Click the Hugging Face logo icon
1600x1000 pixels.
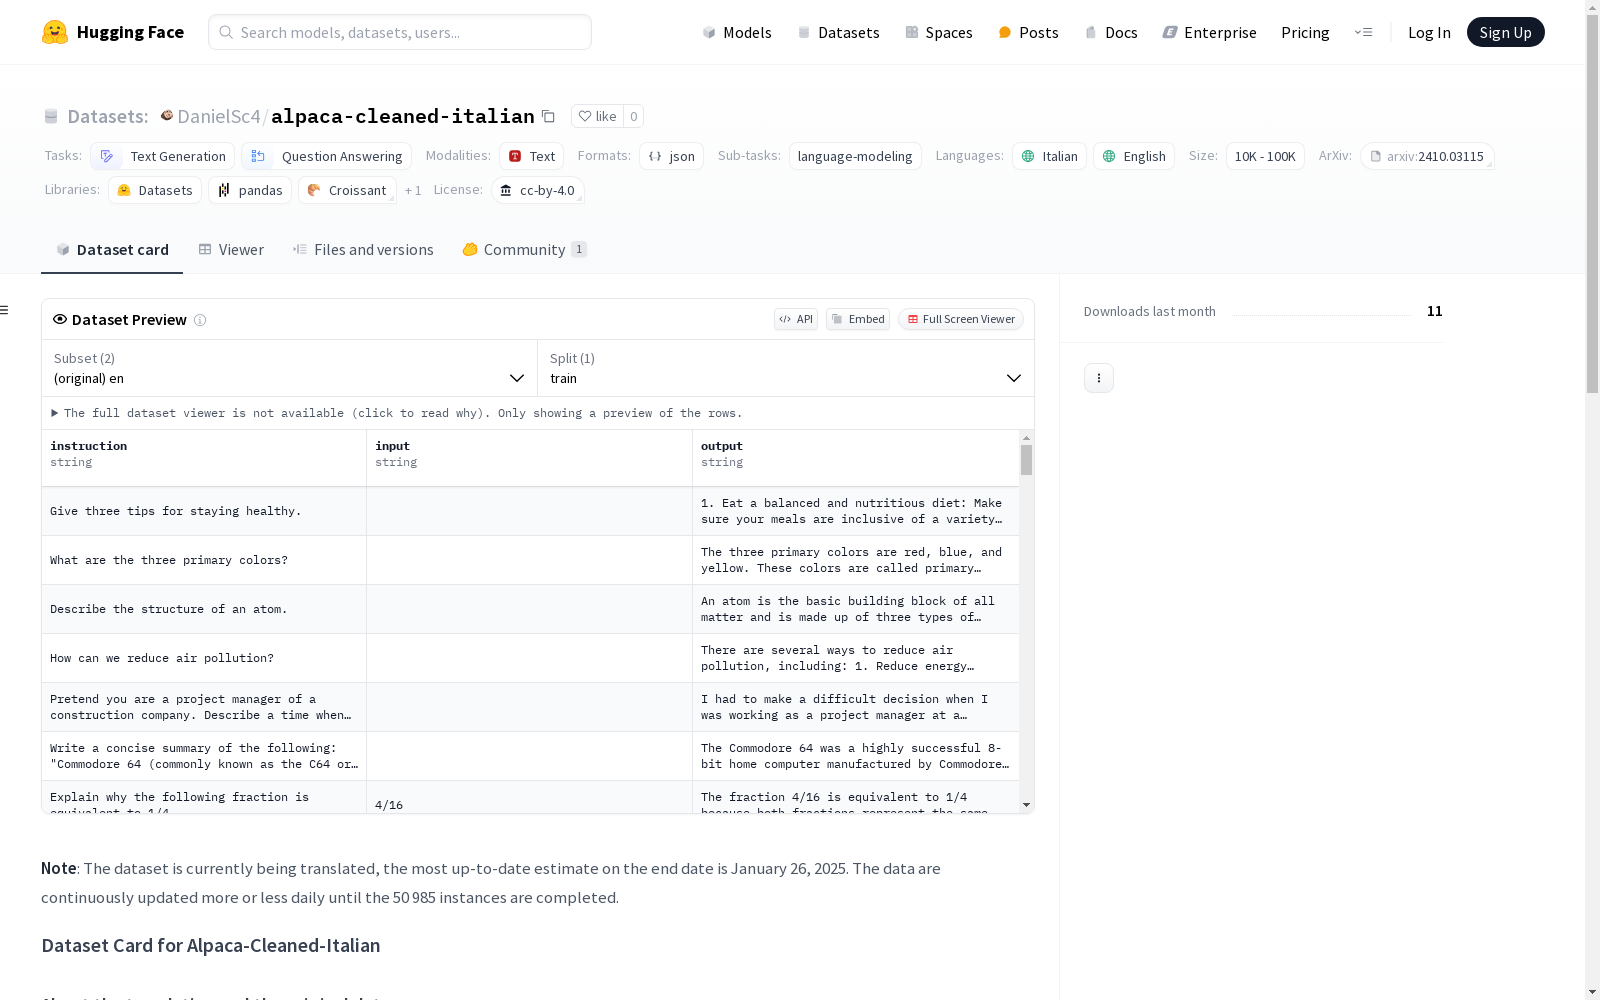(x=55, y=32)
